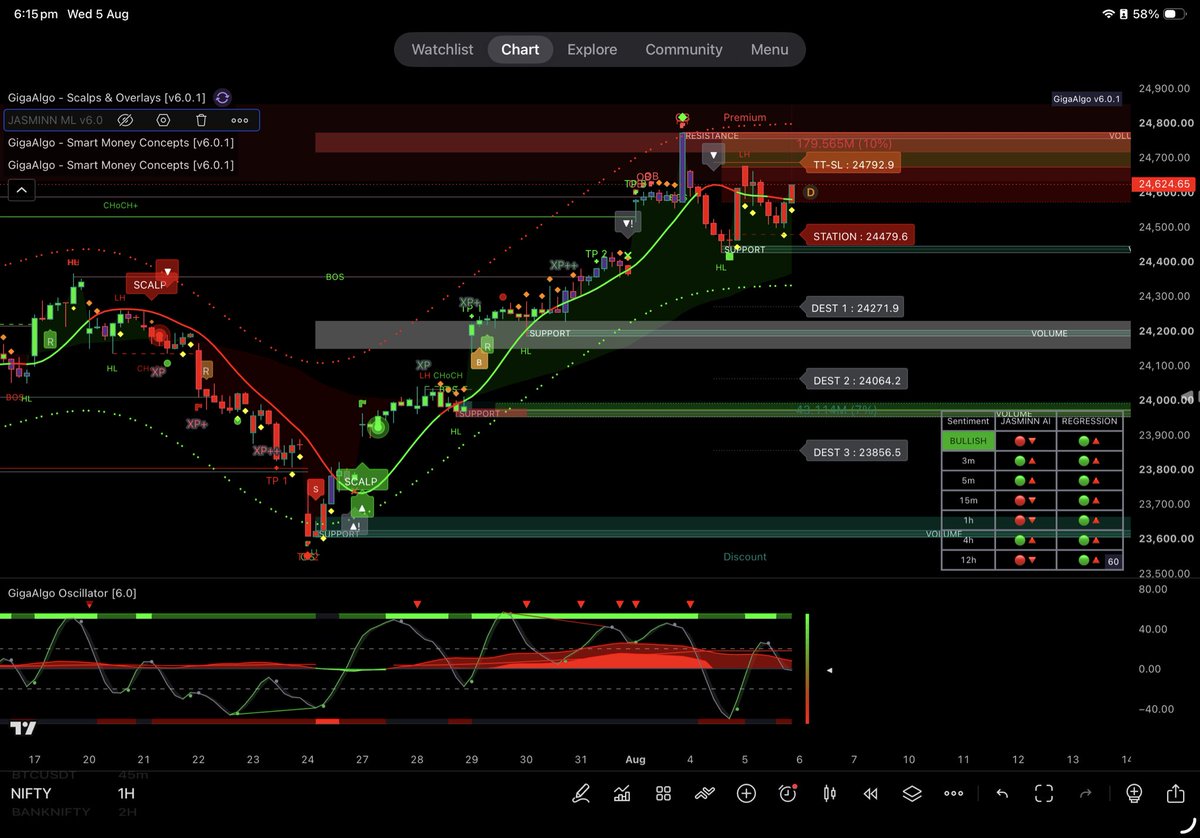This screenshot has height=838, width=1200.
Task: Tap the 60 badge in table corner
Action: [1113, 562]
